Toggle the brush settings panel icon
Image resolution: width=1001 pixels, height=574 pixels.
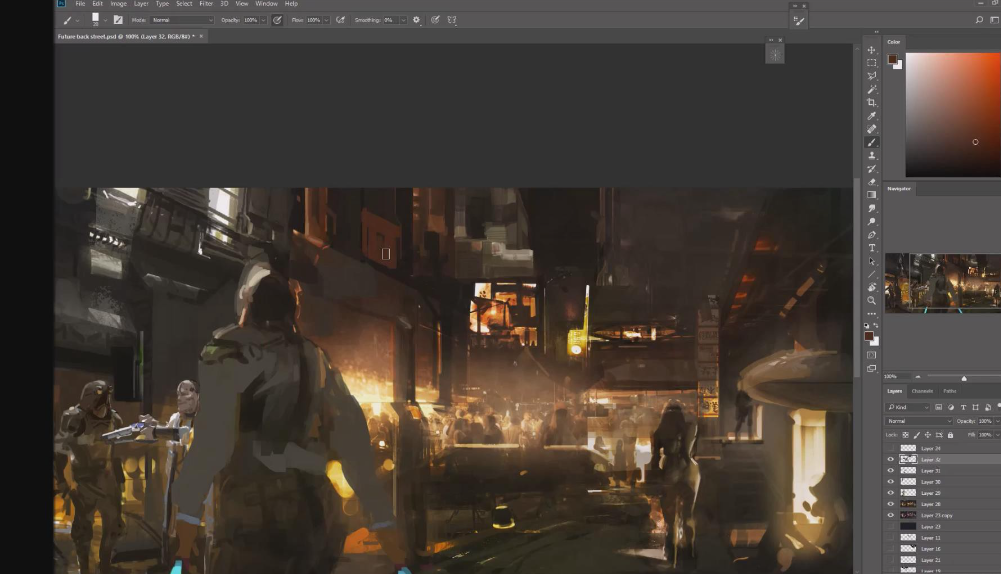click(x=118, y=20)
